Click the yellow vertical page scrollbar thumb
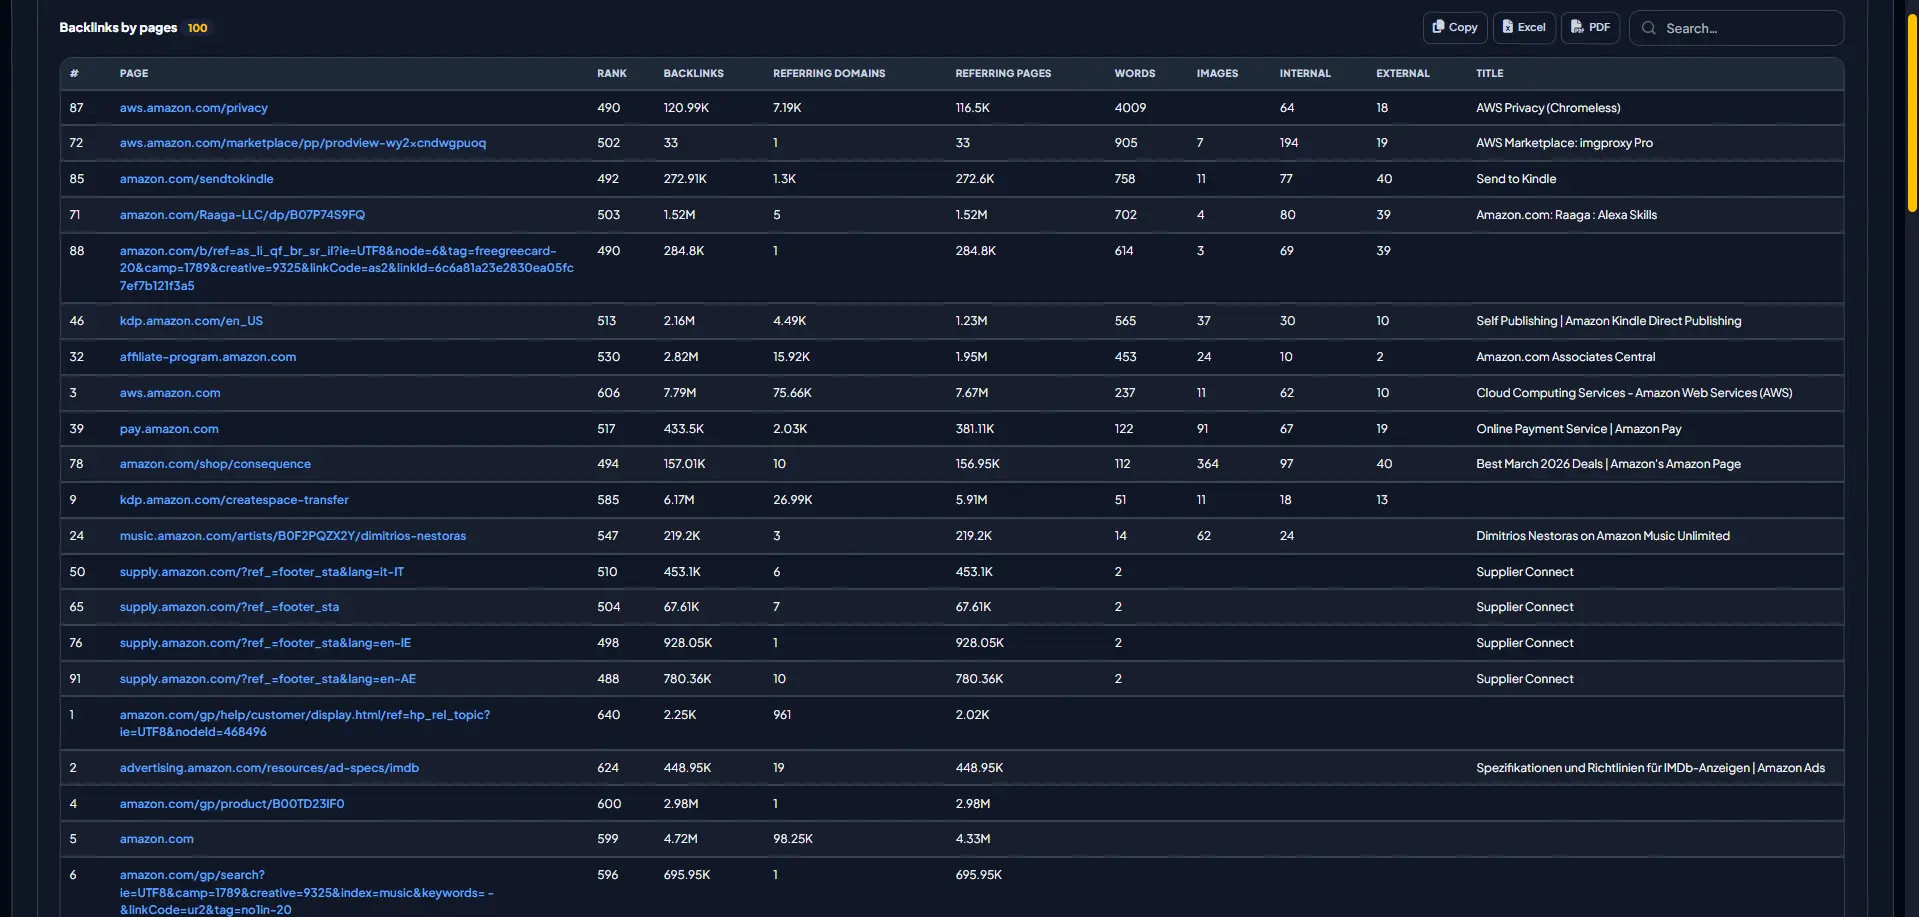Image resolution: width=1919 pixels, height=917 pixels. pyautogui.click(x=1912, y=112)
